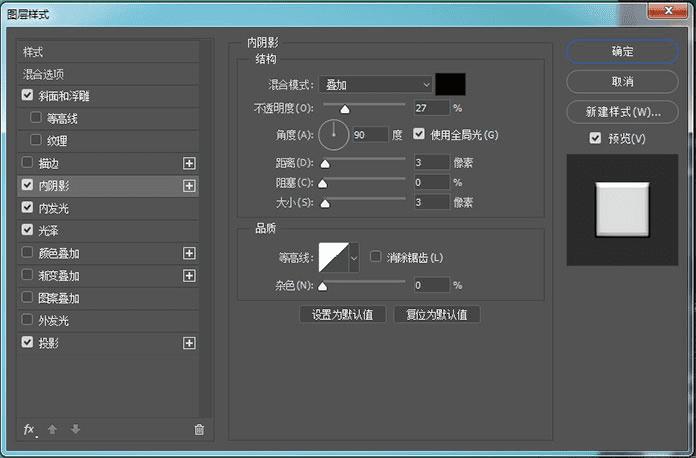
Task: Open the 内发光 settings row
Action: point(108,208)
